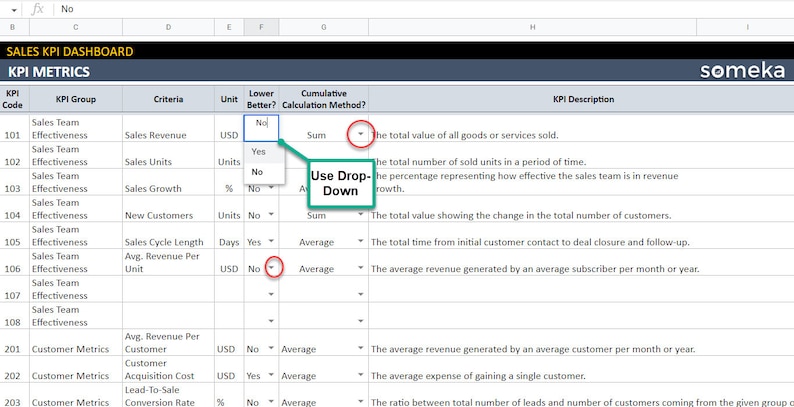Image resolution: width=794 pixels, height=407 pixels.
Task: Click the formula bar containing No
Action: [425, 9]
